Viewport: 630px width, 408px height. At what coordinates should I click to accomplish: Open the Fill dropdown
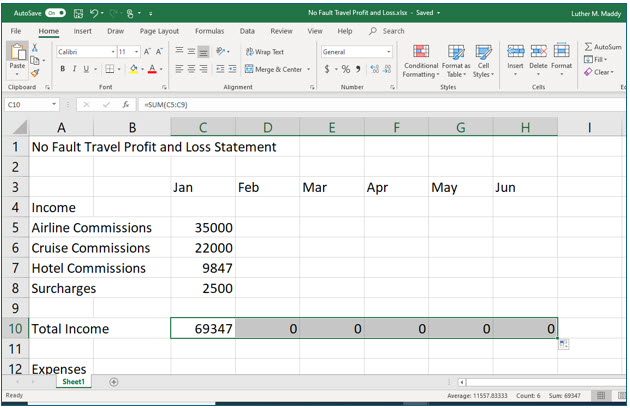pos(596,59)
